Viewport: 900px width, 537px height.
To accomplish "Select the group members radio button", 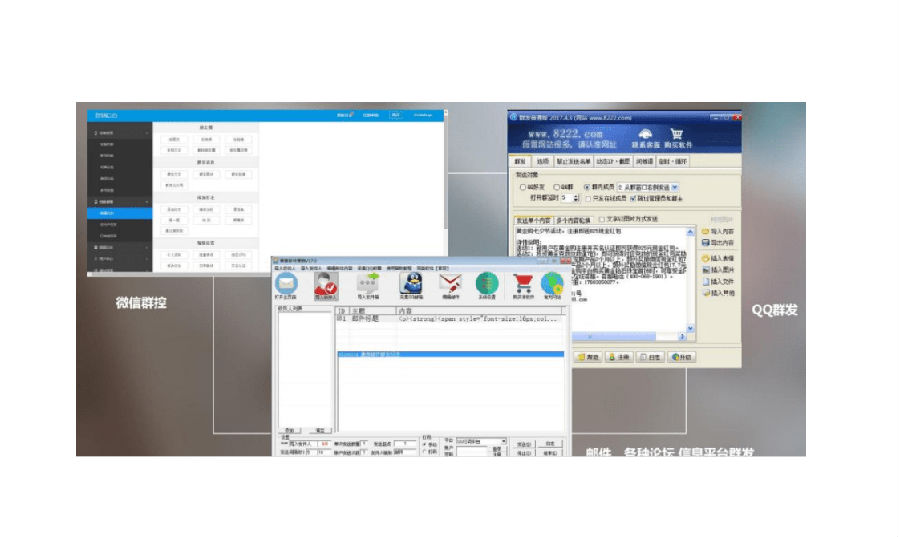I will click(587, 187).
